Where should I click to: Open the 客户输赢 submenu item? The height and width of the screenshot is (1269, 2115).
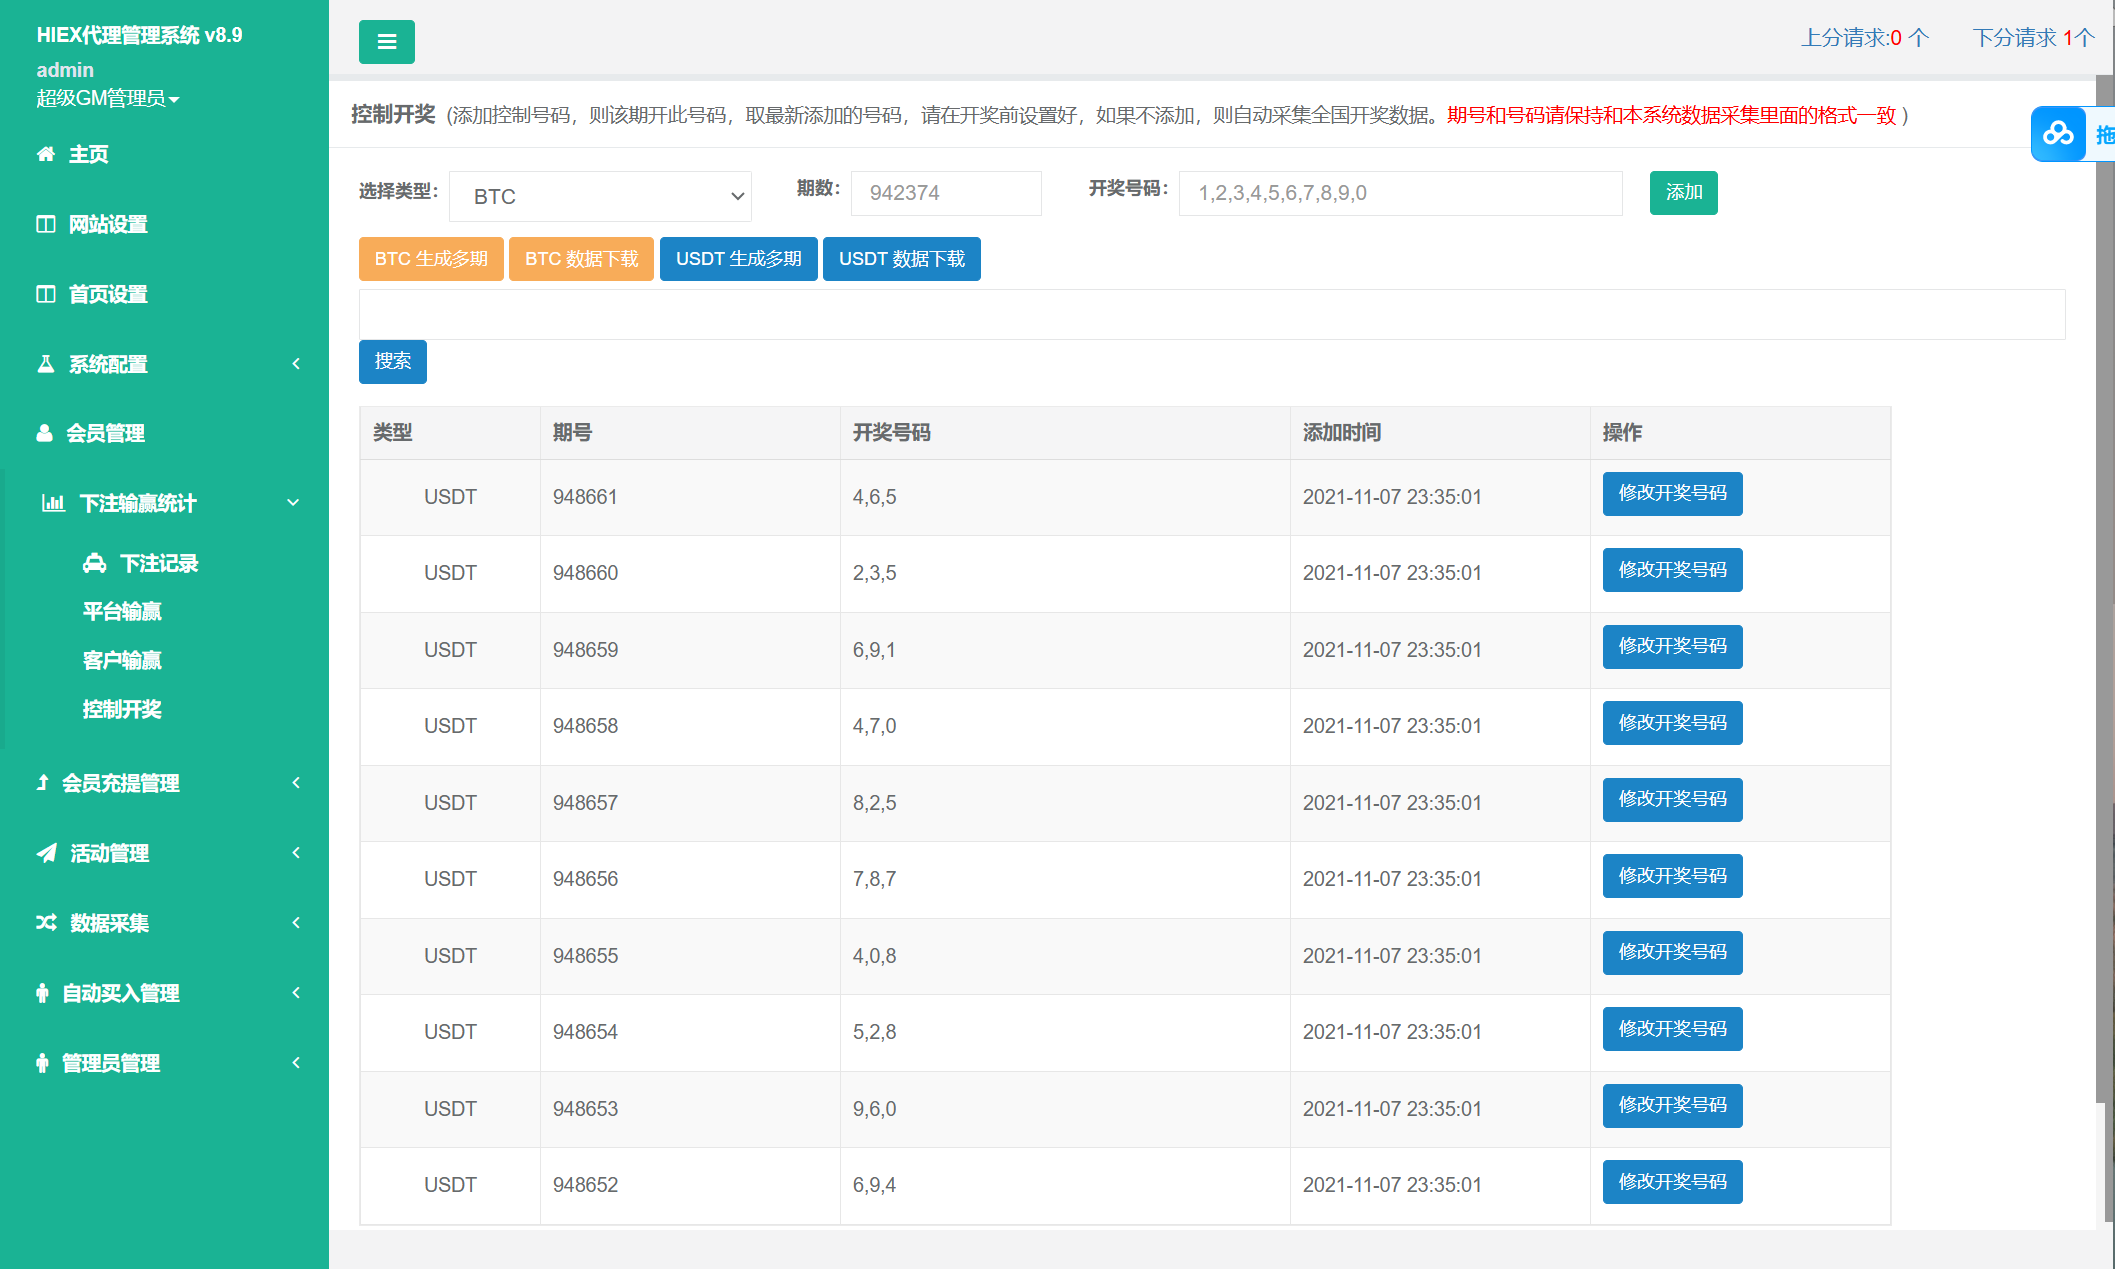[122, 660]
